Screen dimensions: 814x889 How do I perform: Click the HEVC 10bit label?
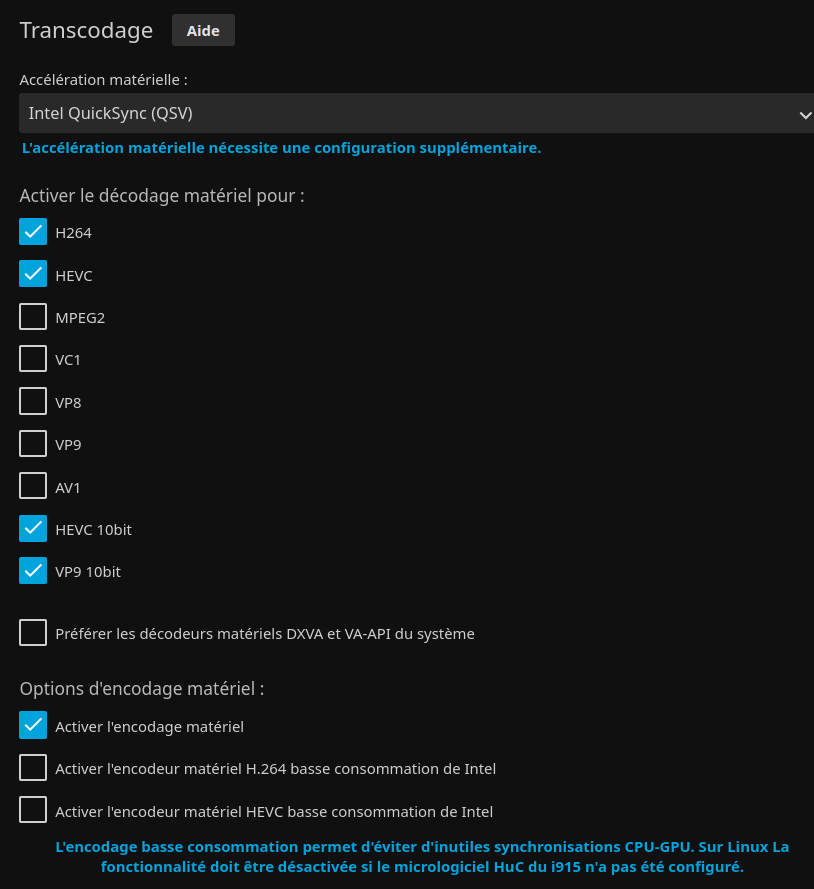[94, 530]
